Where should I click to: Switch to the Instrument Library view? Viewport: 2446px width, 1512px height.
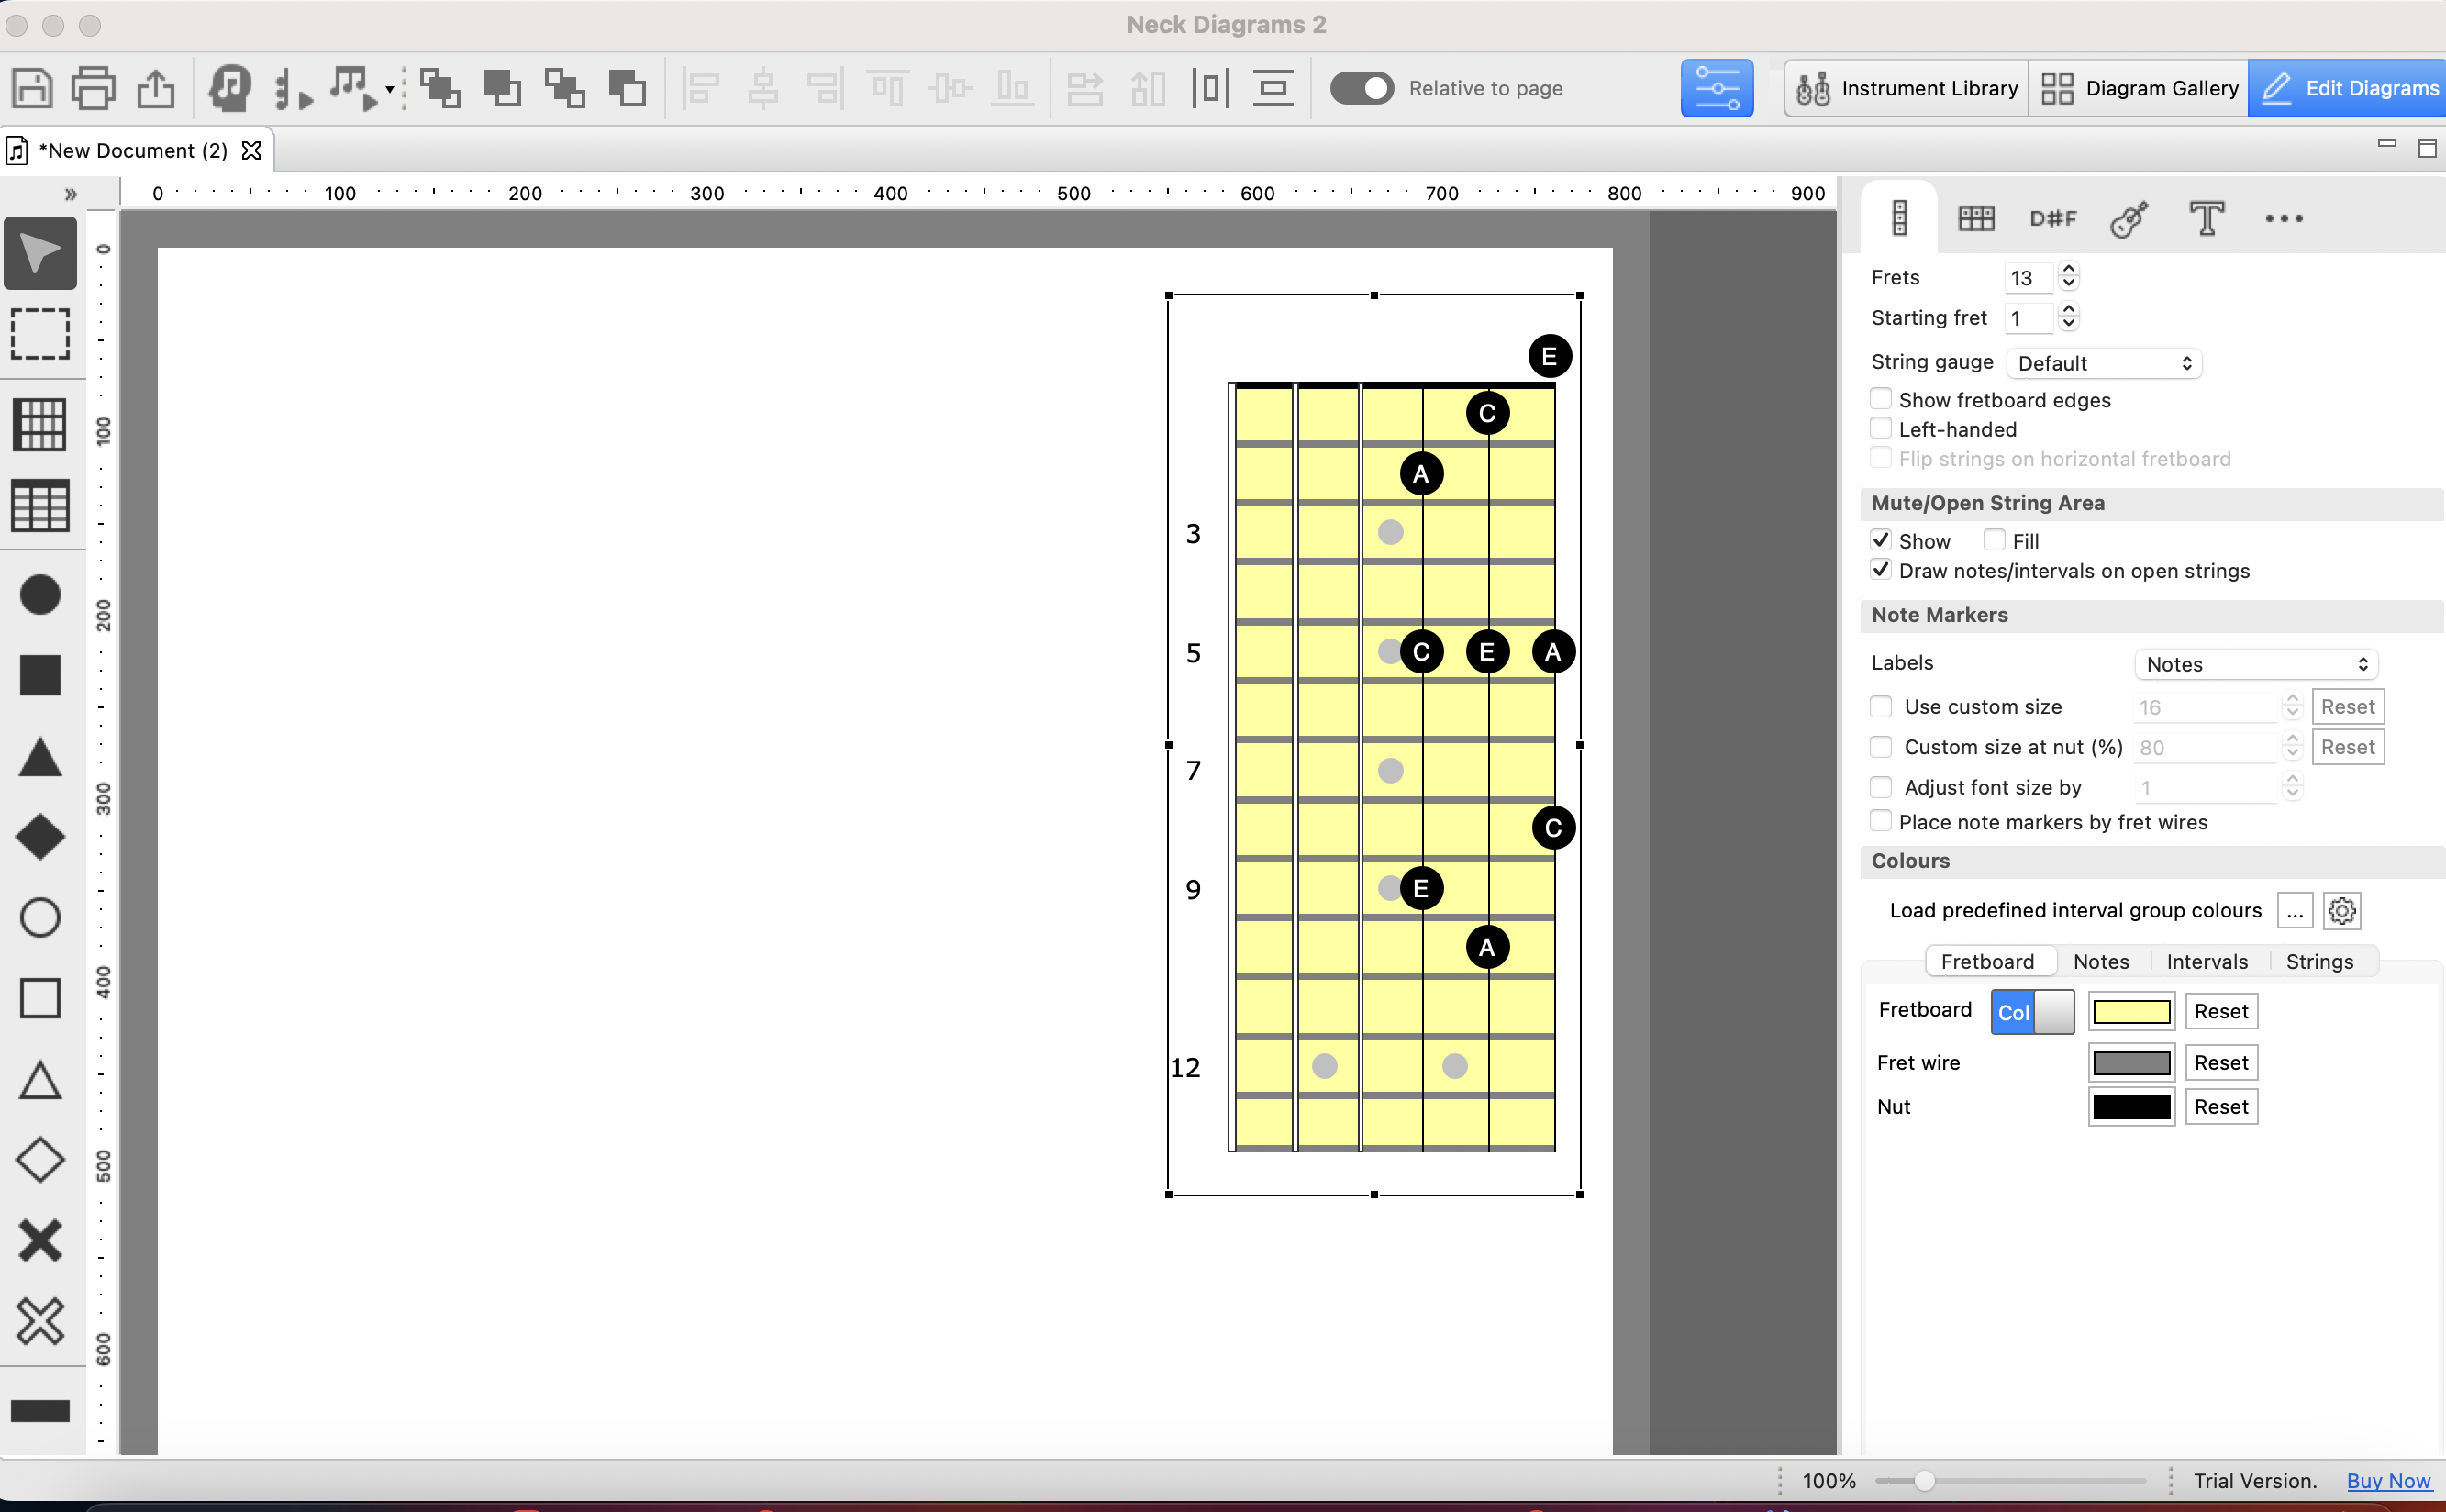[1906, 88]
